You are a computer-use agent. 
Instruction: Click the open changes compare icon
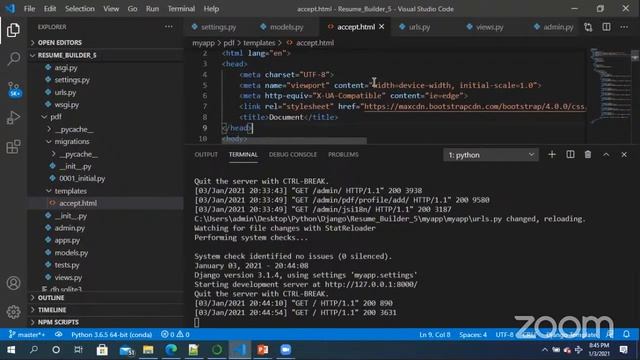[x=588, y=27]
